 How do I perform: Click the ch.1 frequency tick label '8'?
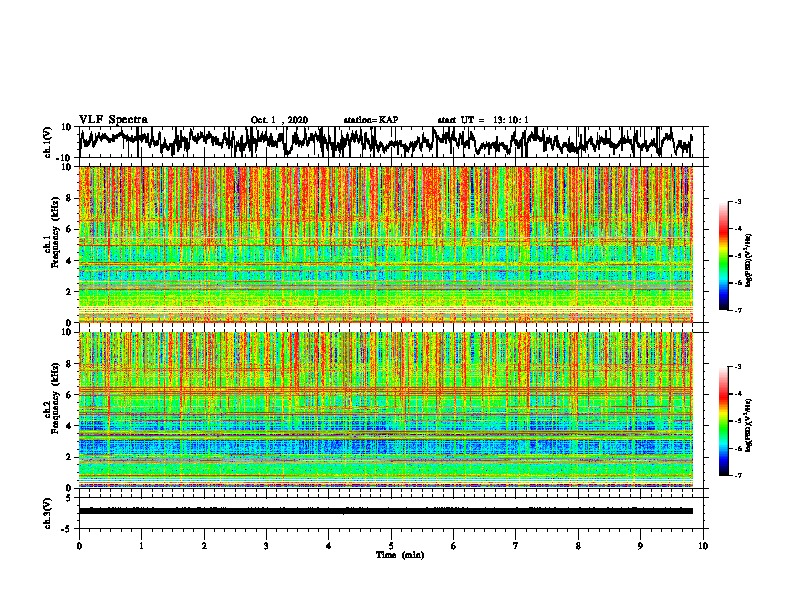[x=70, y=198]
